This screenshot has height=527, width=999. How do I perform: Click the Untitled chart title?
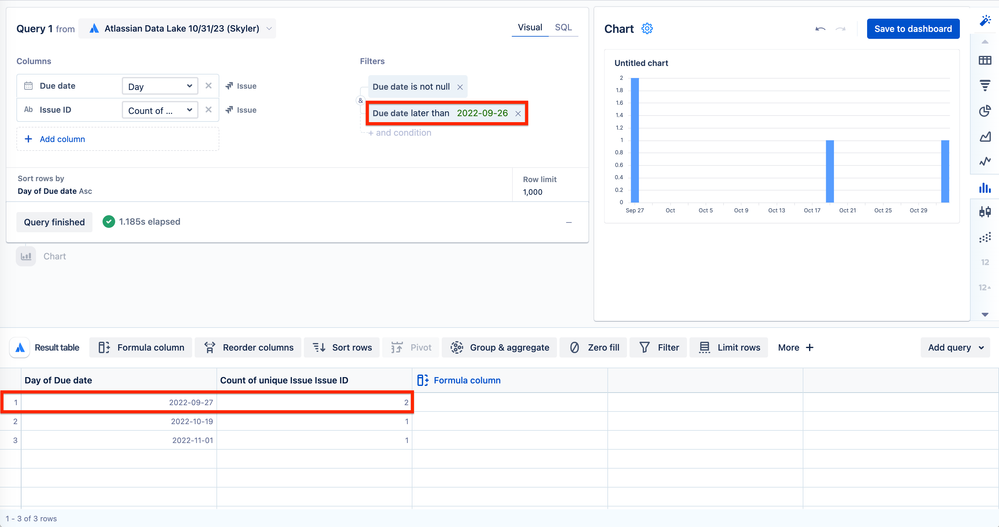641,63
